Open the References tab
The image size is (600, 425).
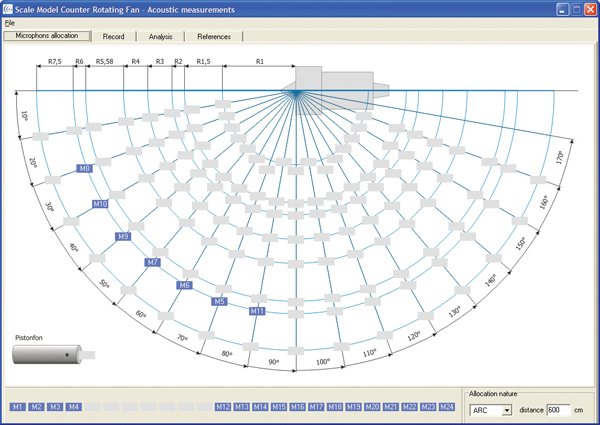click(x=214, y=36)
